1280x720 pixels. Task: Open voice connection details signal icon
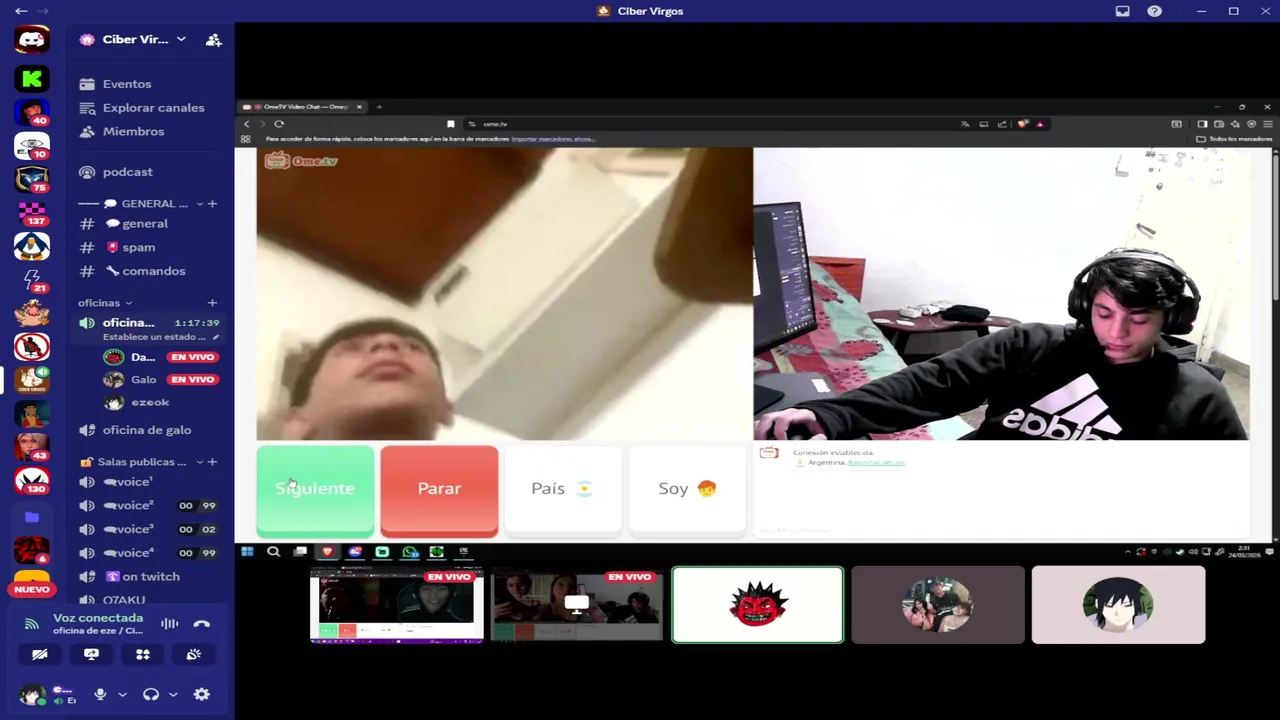tap(32, 624)
